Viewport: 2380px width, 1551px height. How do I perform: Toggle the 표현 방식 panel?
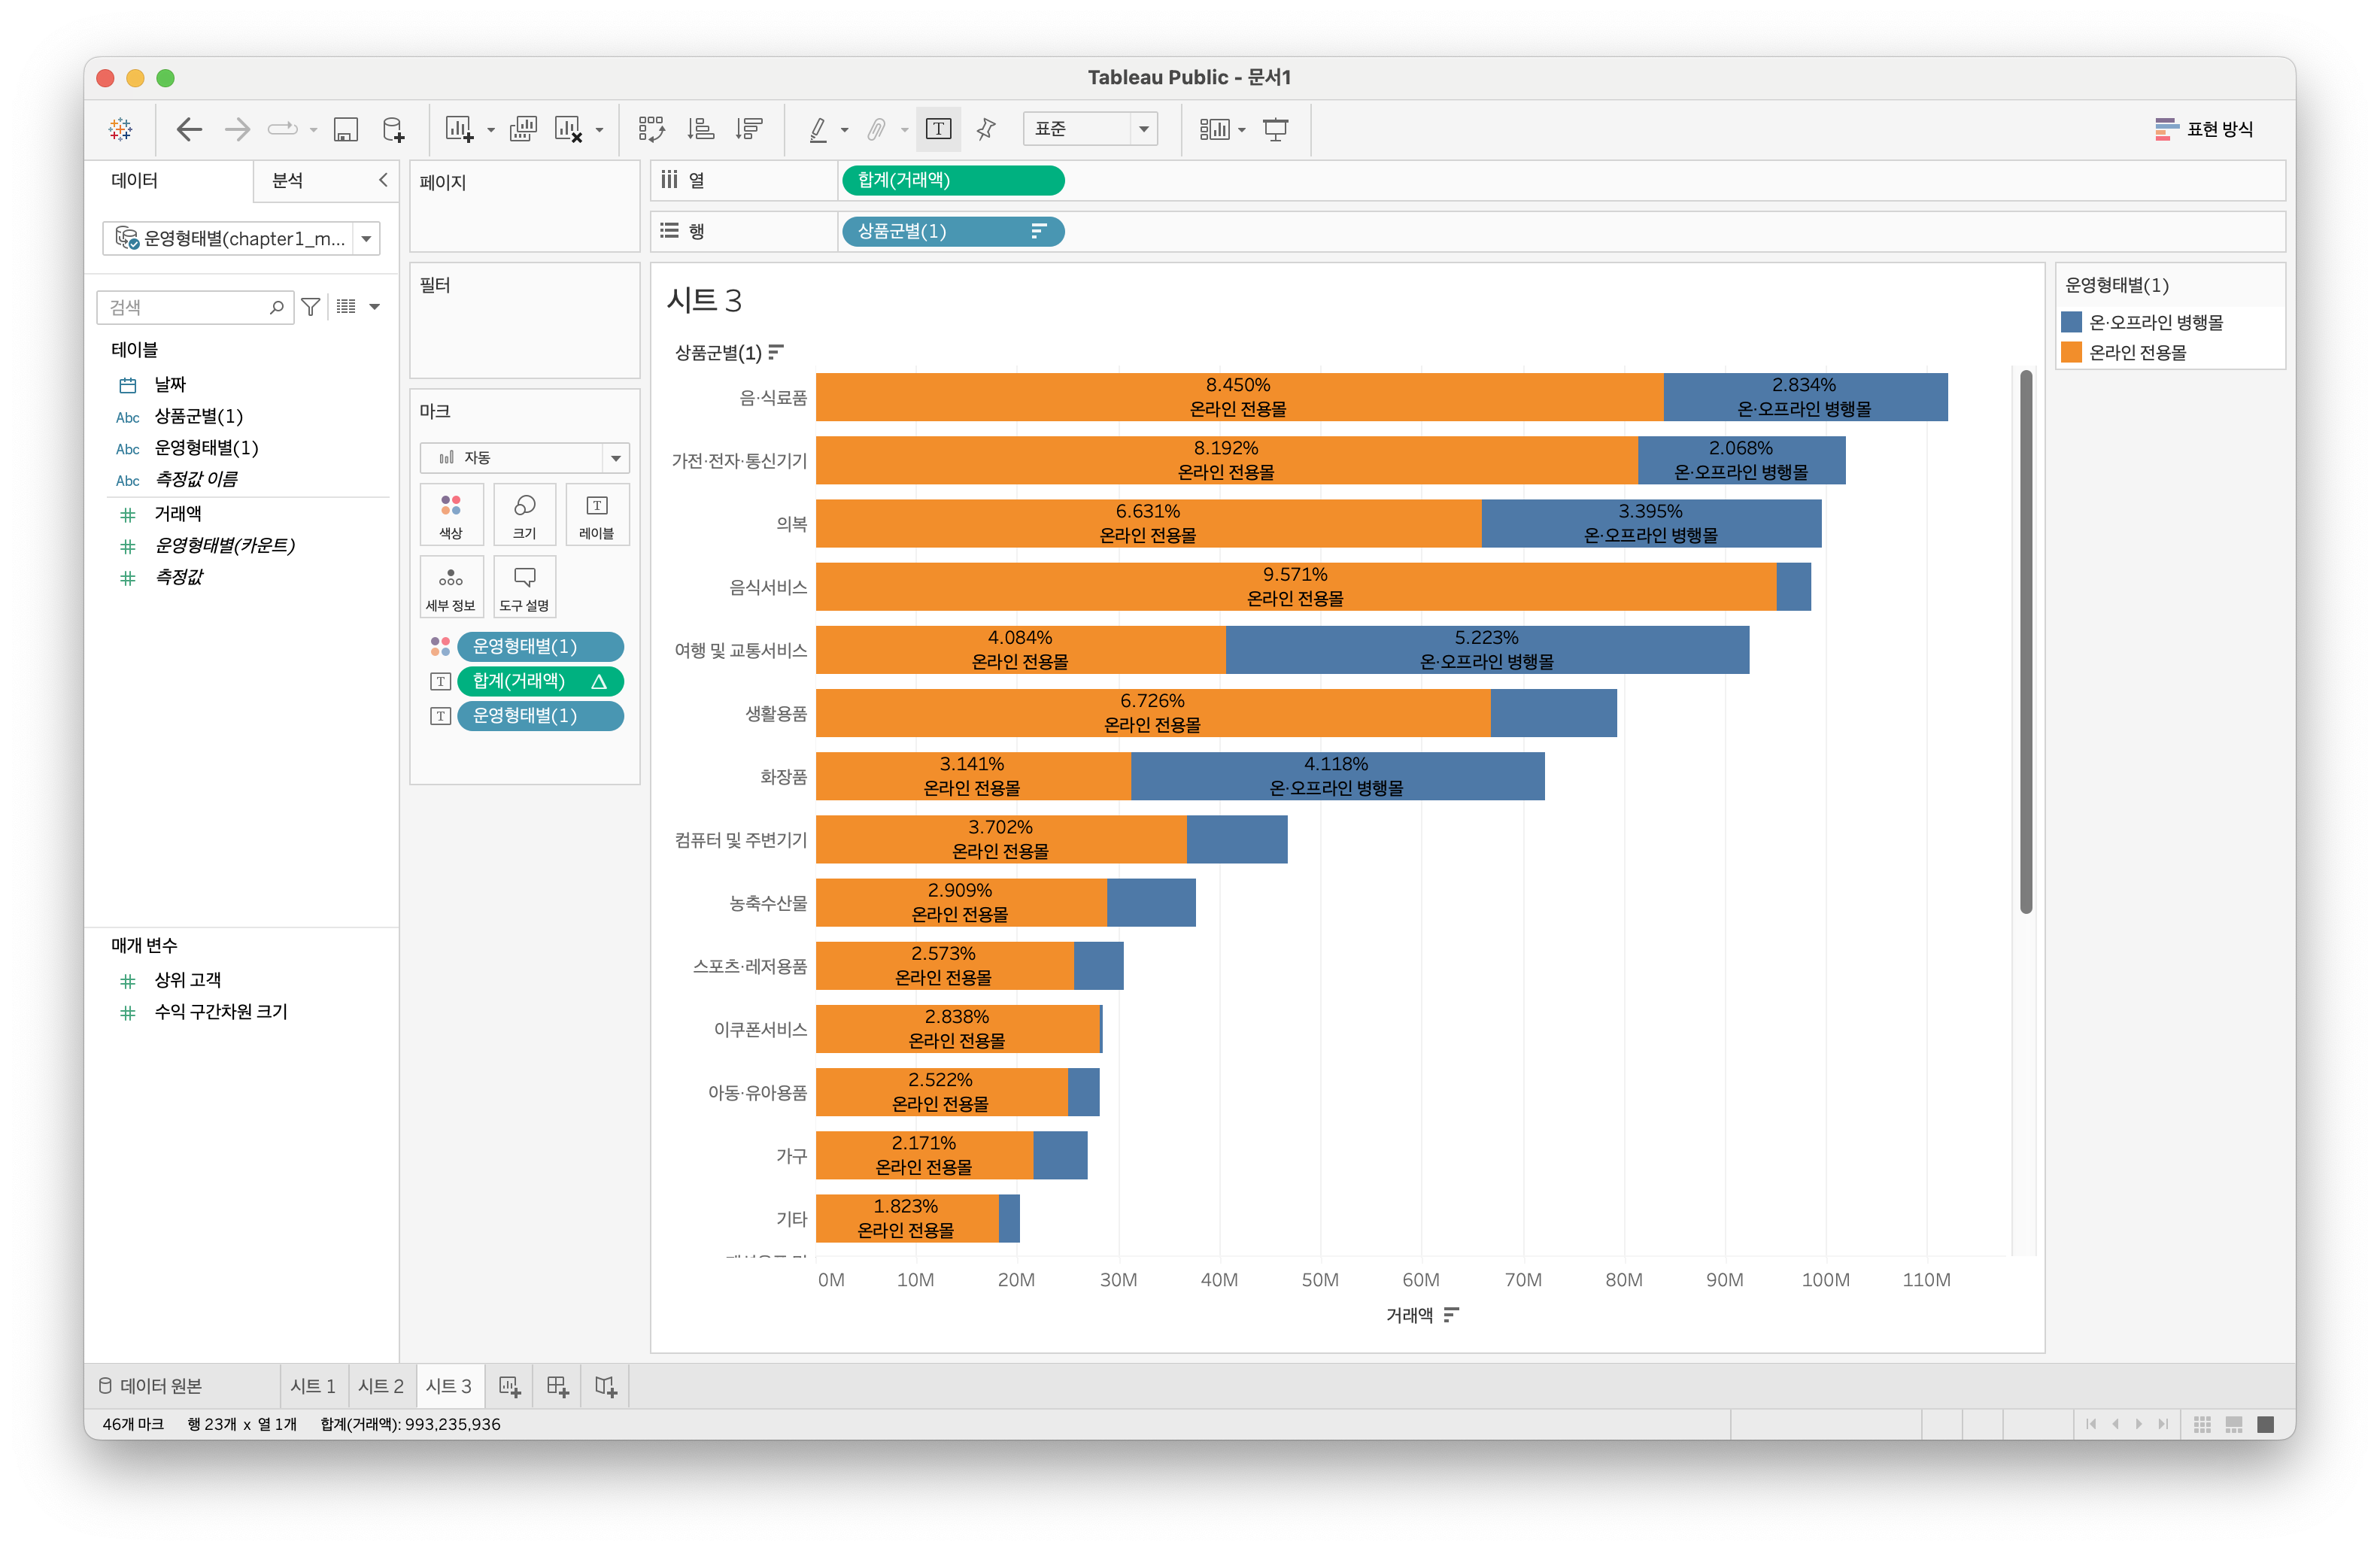coord(2203,129)
